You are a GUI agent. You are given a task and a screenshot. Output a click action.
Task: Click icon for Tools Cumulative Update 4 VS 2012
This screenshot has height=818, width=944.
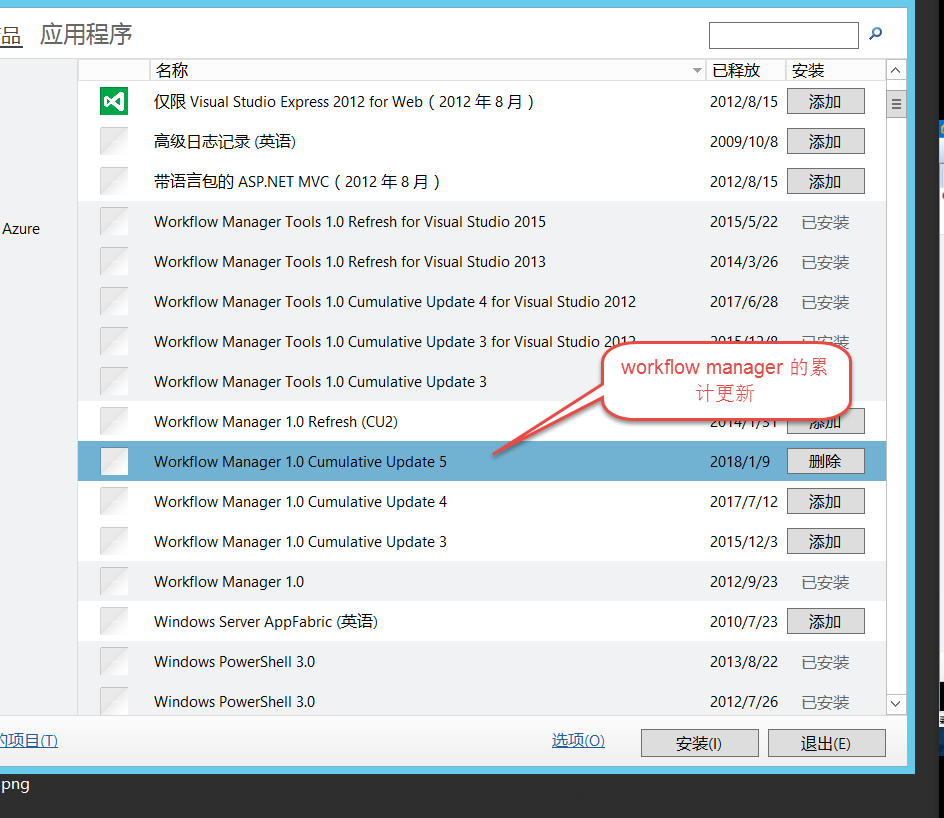[x=114, y=302]
